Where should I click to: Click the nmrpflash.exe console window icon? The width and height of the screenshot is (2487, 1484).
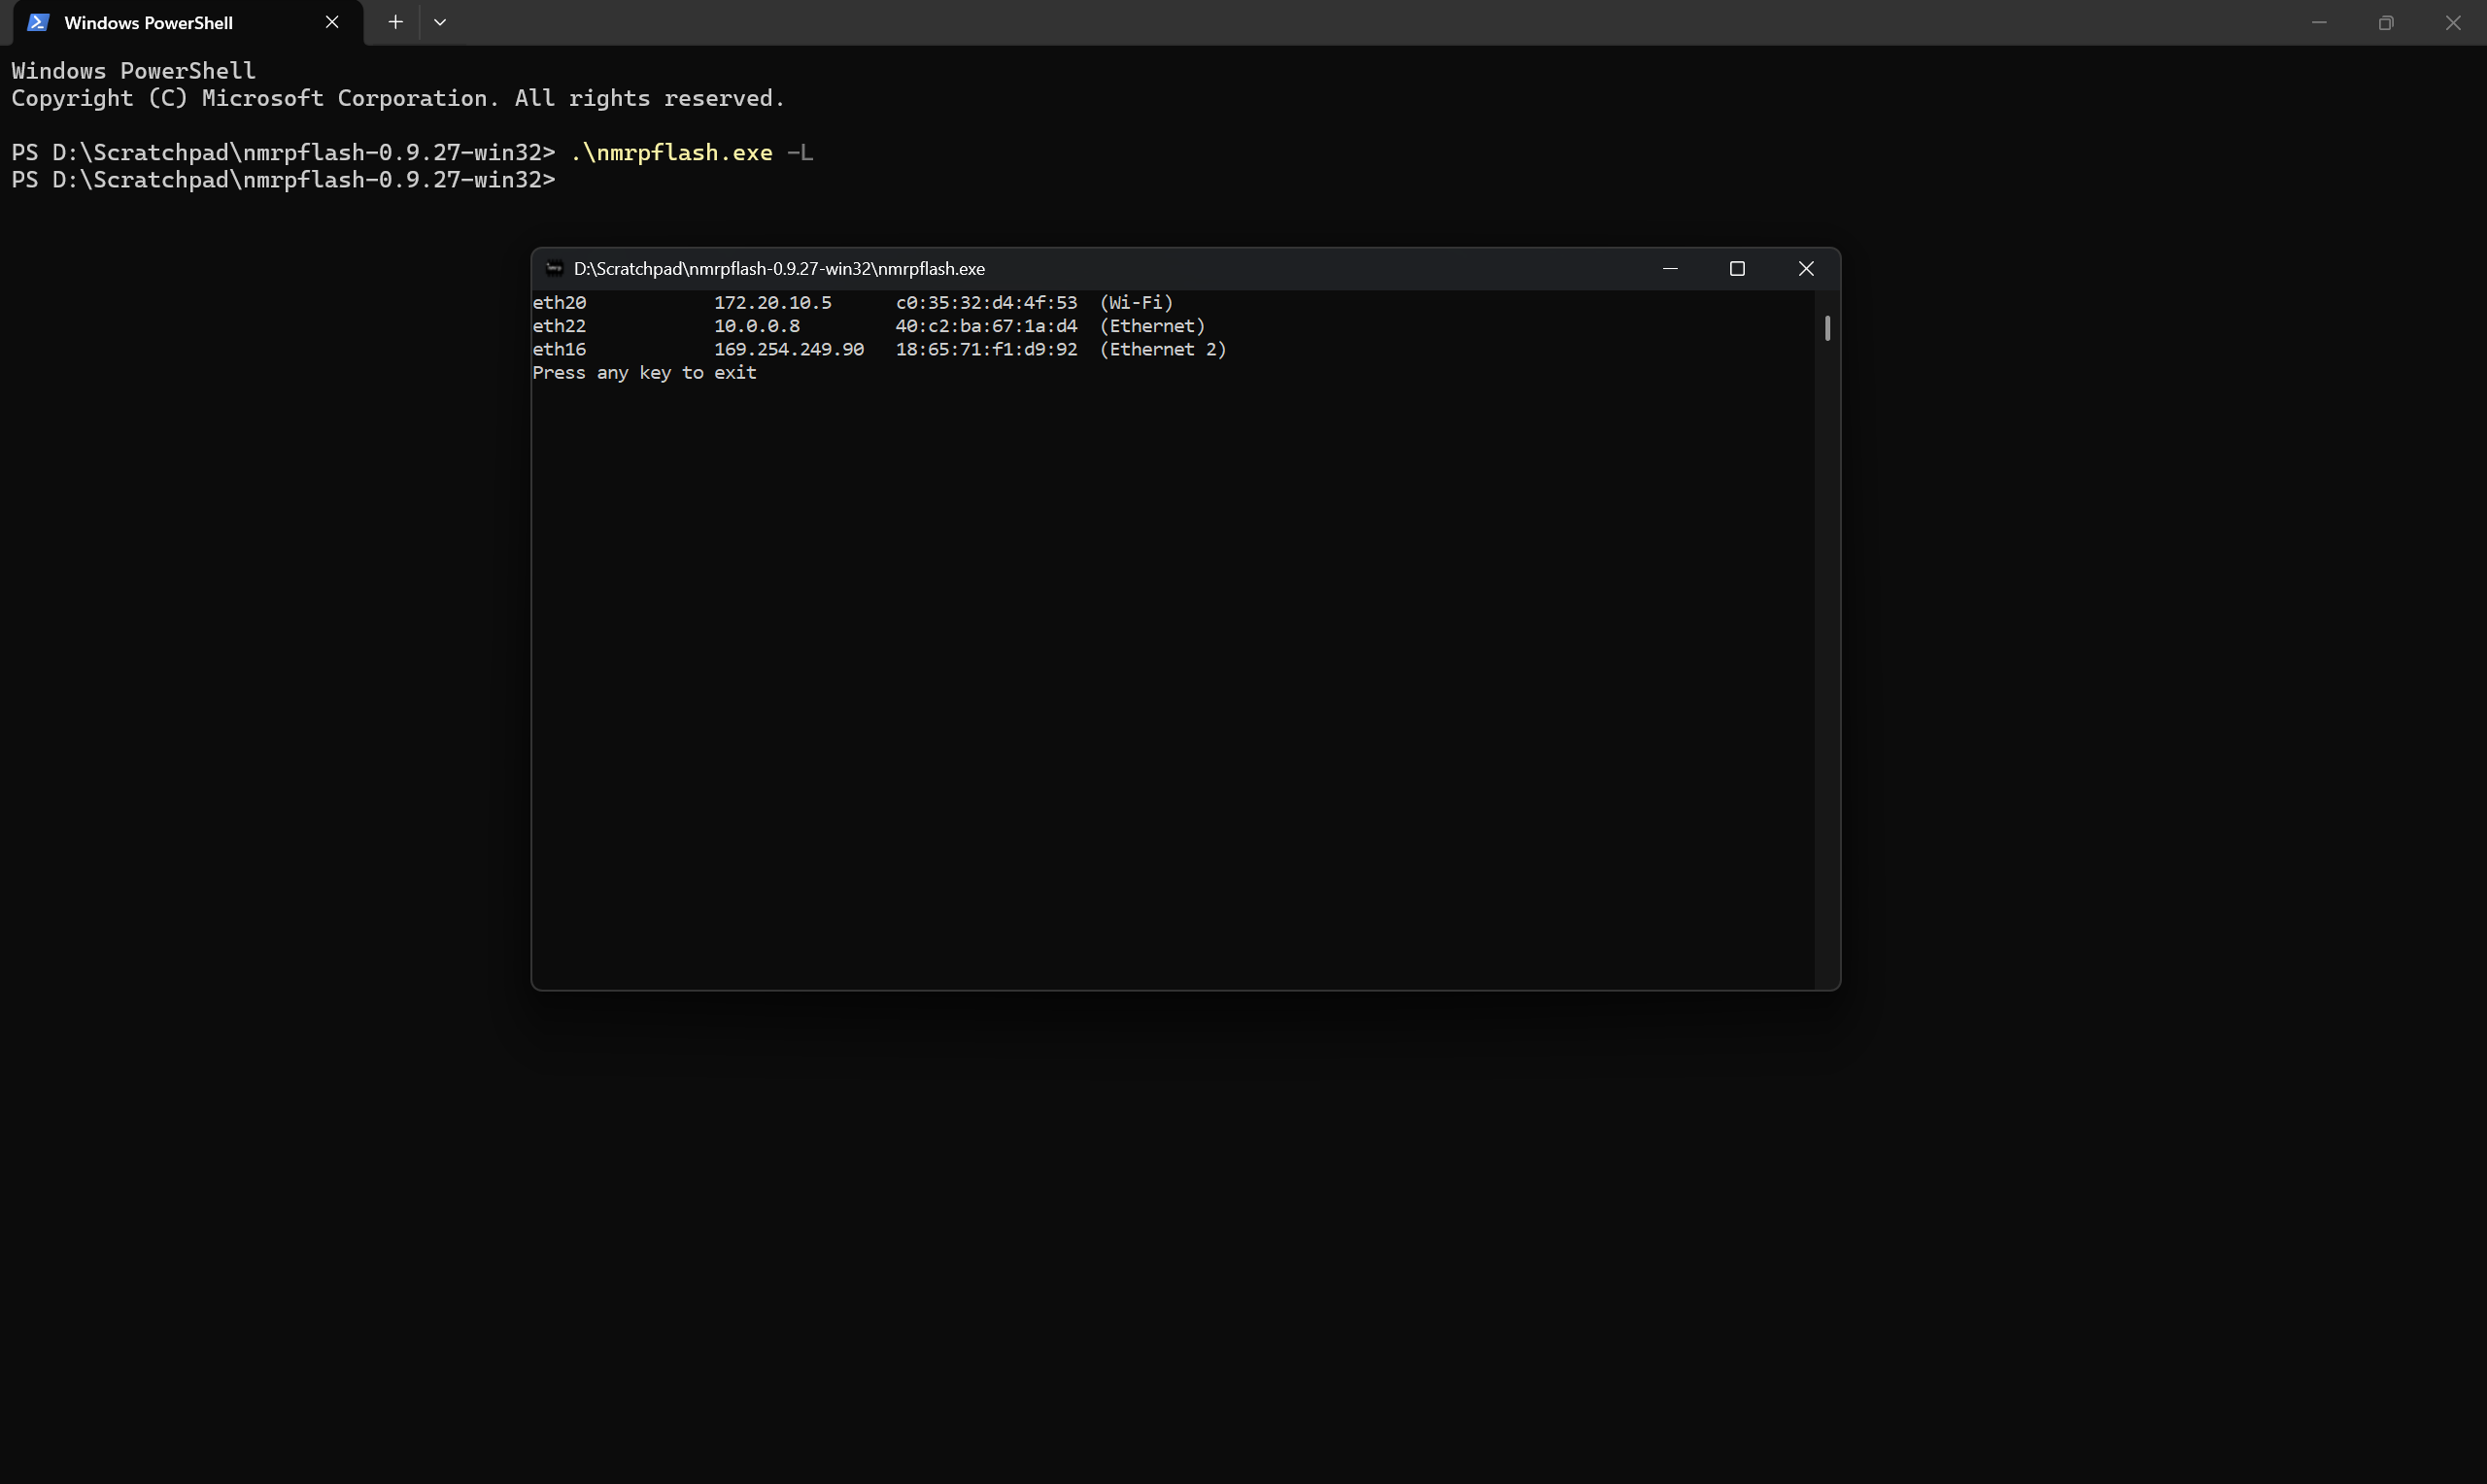[554, 268]
